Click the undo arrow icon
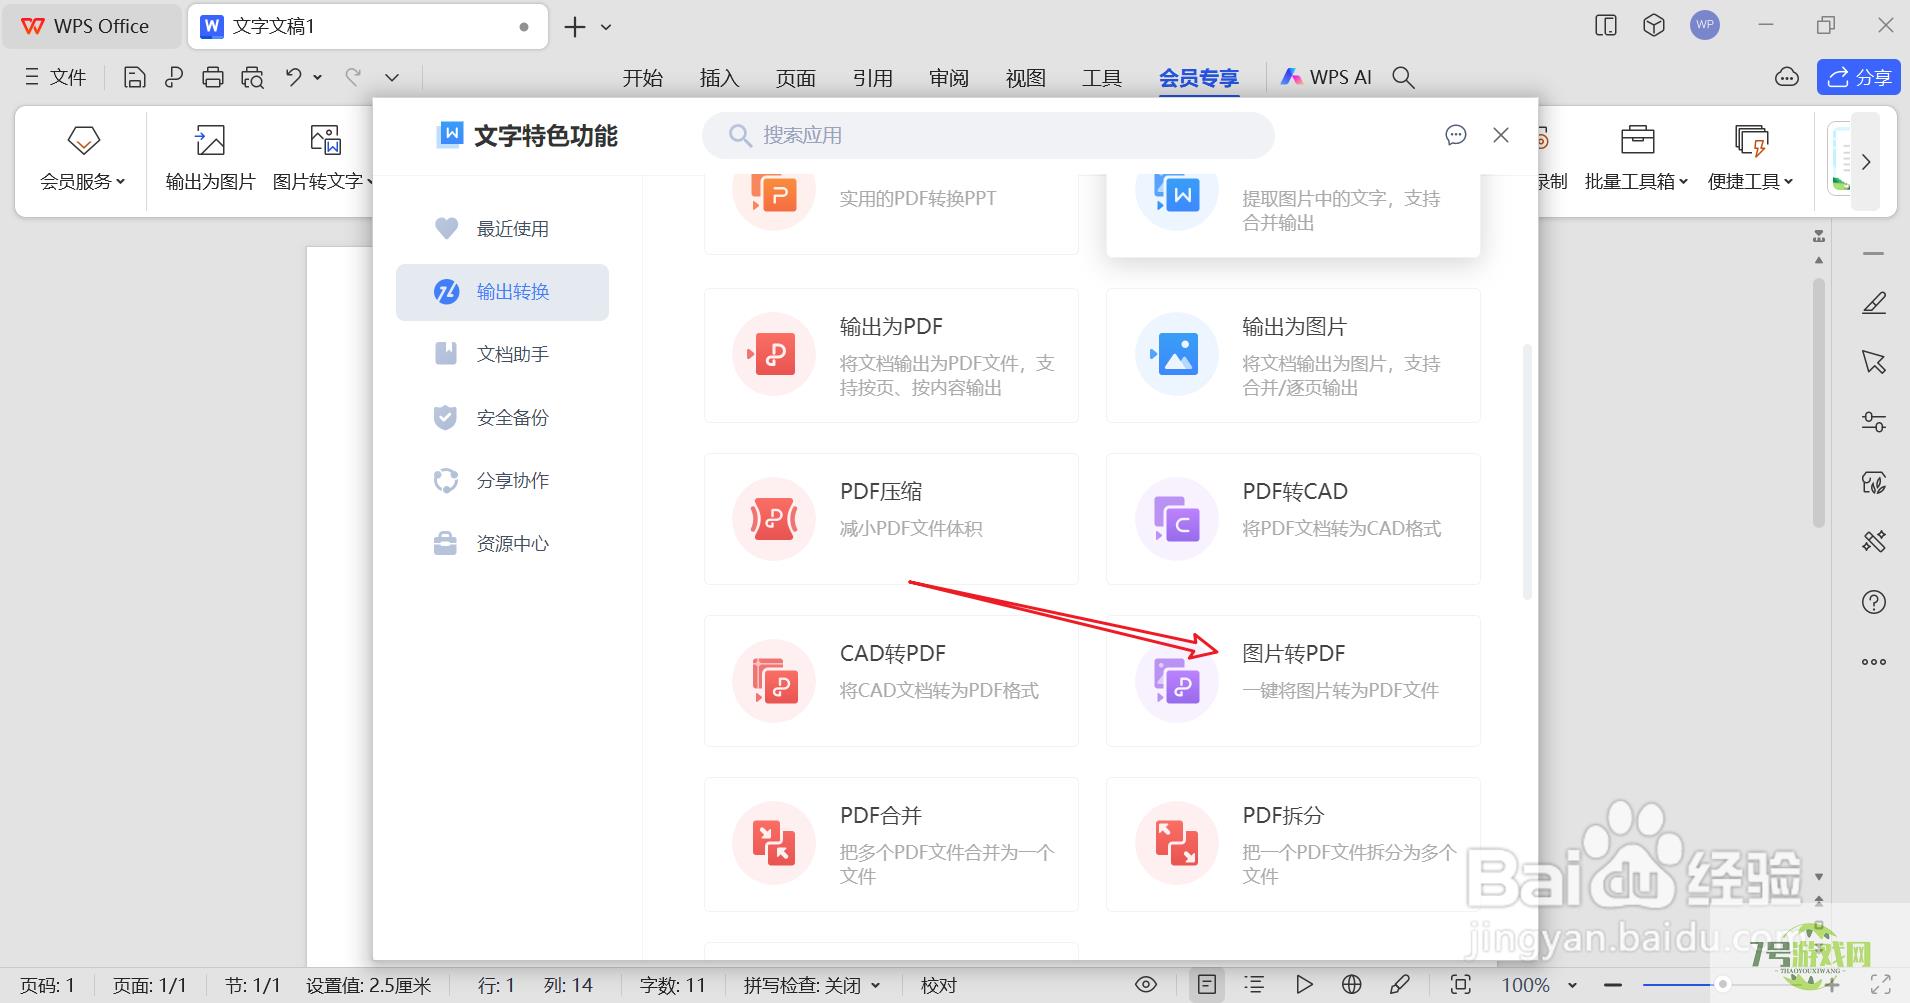The height and width of the screenshot is (1003, 1910). [293, 77]
